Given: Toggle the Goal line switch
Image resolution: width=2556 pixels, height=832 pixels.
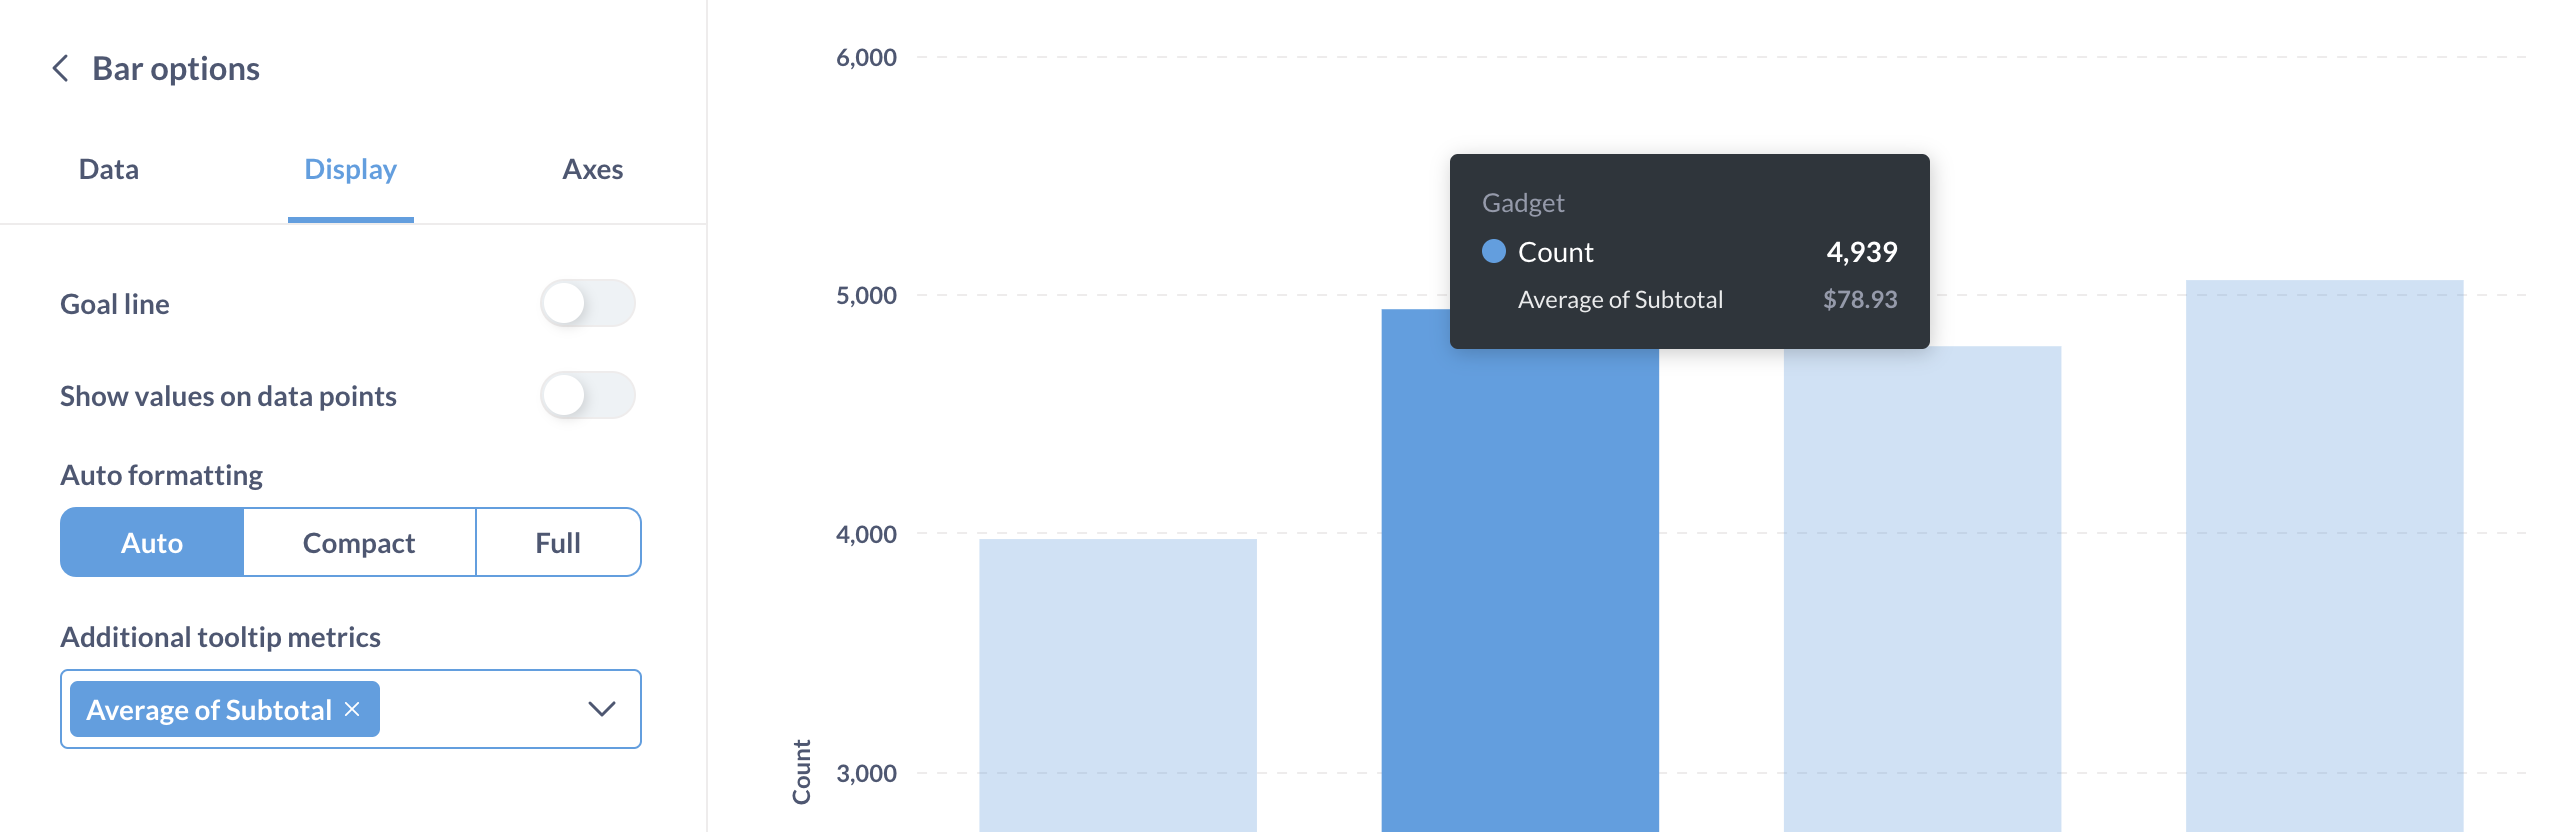Looking at the screenshot, I should point(587,303).
